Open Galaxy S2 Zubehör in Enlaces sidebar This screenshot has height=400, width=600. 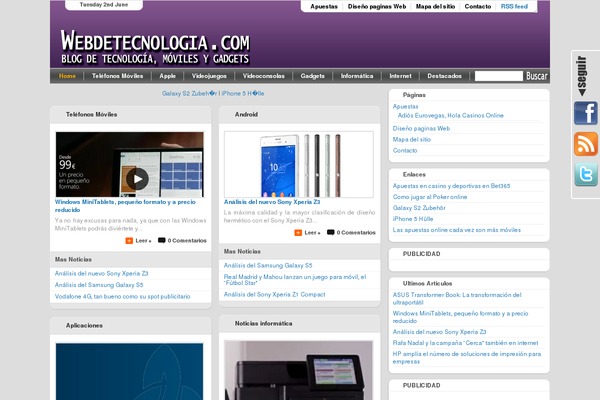point(419,208)
